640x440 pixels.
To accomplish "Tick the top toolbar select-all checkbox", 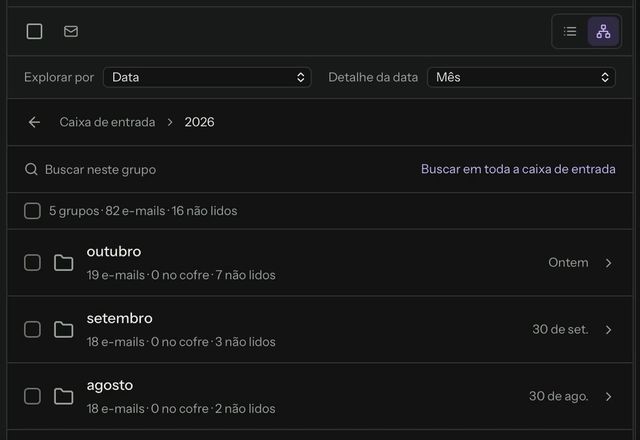I will (34, 31).
